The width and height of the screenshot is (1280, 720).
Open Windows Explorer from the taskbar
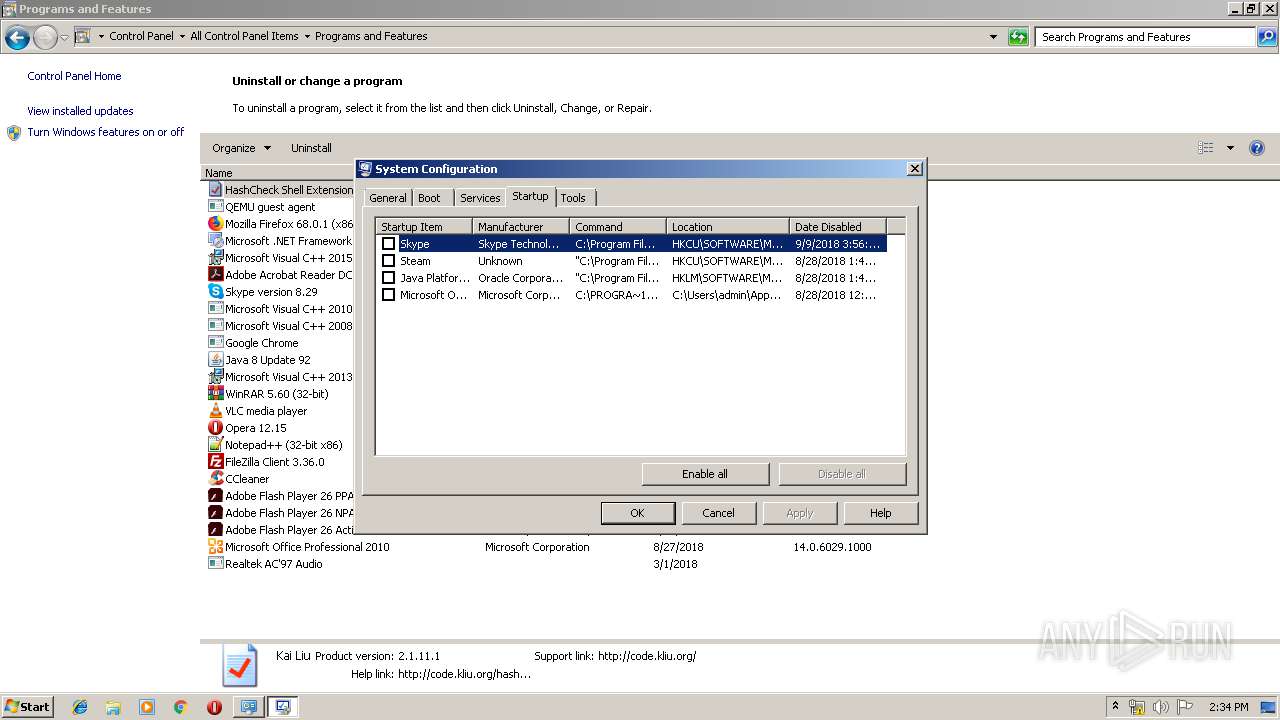click(x=113, y=707)
